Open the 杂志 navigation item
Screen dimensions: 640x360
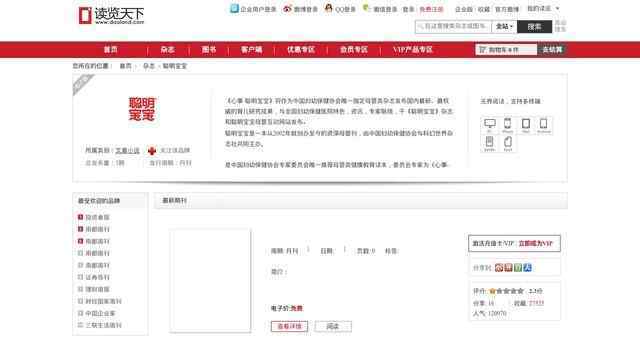[x=167, y=49]
